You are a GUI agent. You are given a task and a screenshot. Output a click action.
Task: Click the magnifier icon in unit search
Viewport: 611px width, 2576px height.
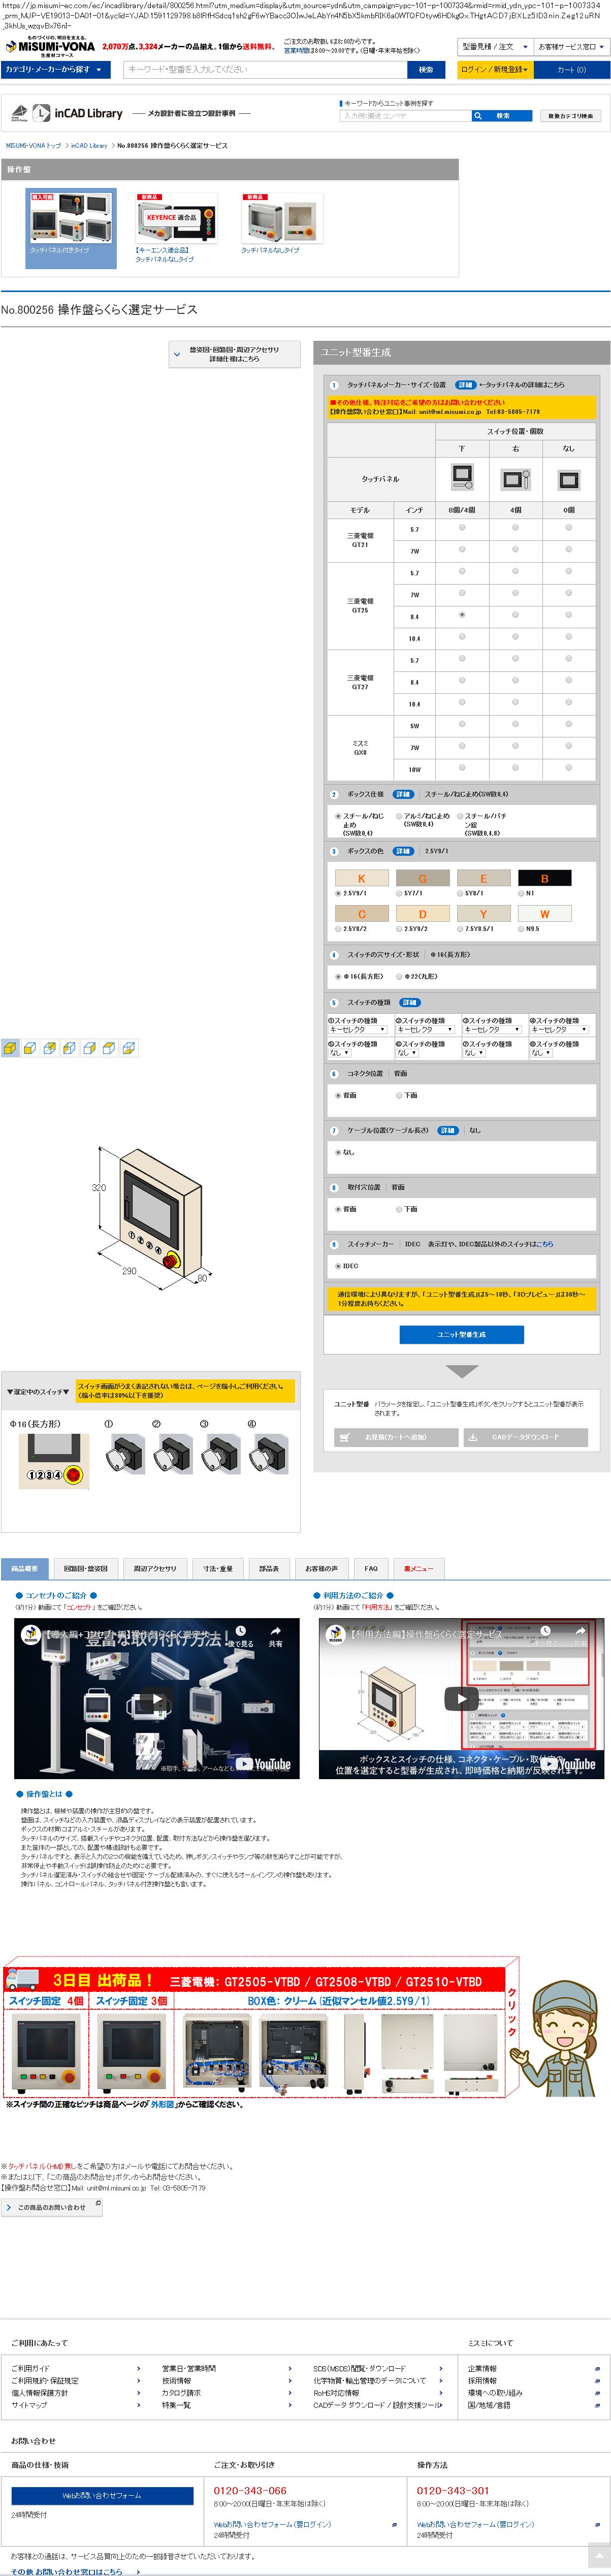[478, 116]
